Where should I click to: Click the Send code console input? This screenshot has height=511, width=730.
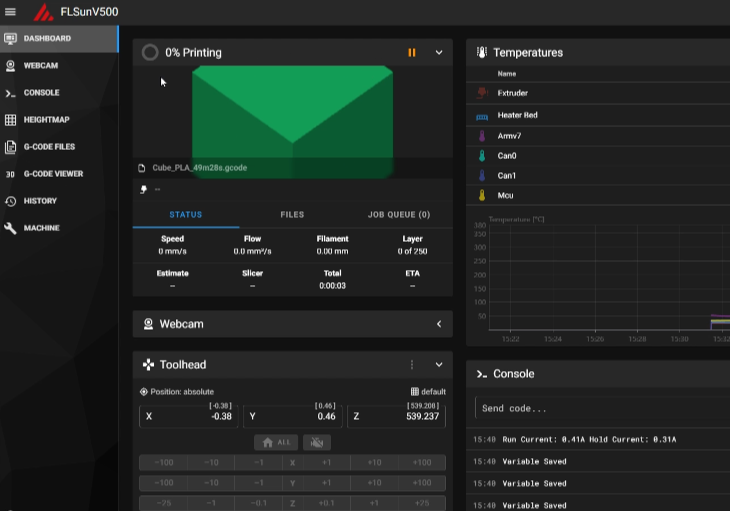[600, 408]
